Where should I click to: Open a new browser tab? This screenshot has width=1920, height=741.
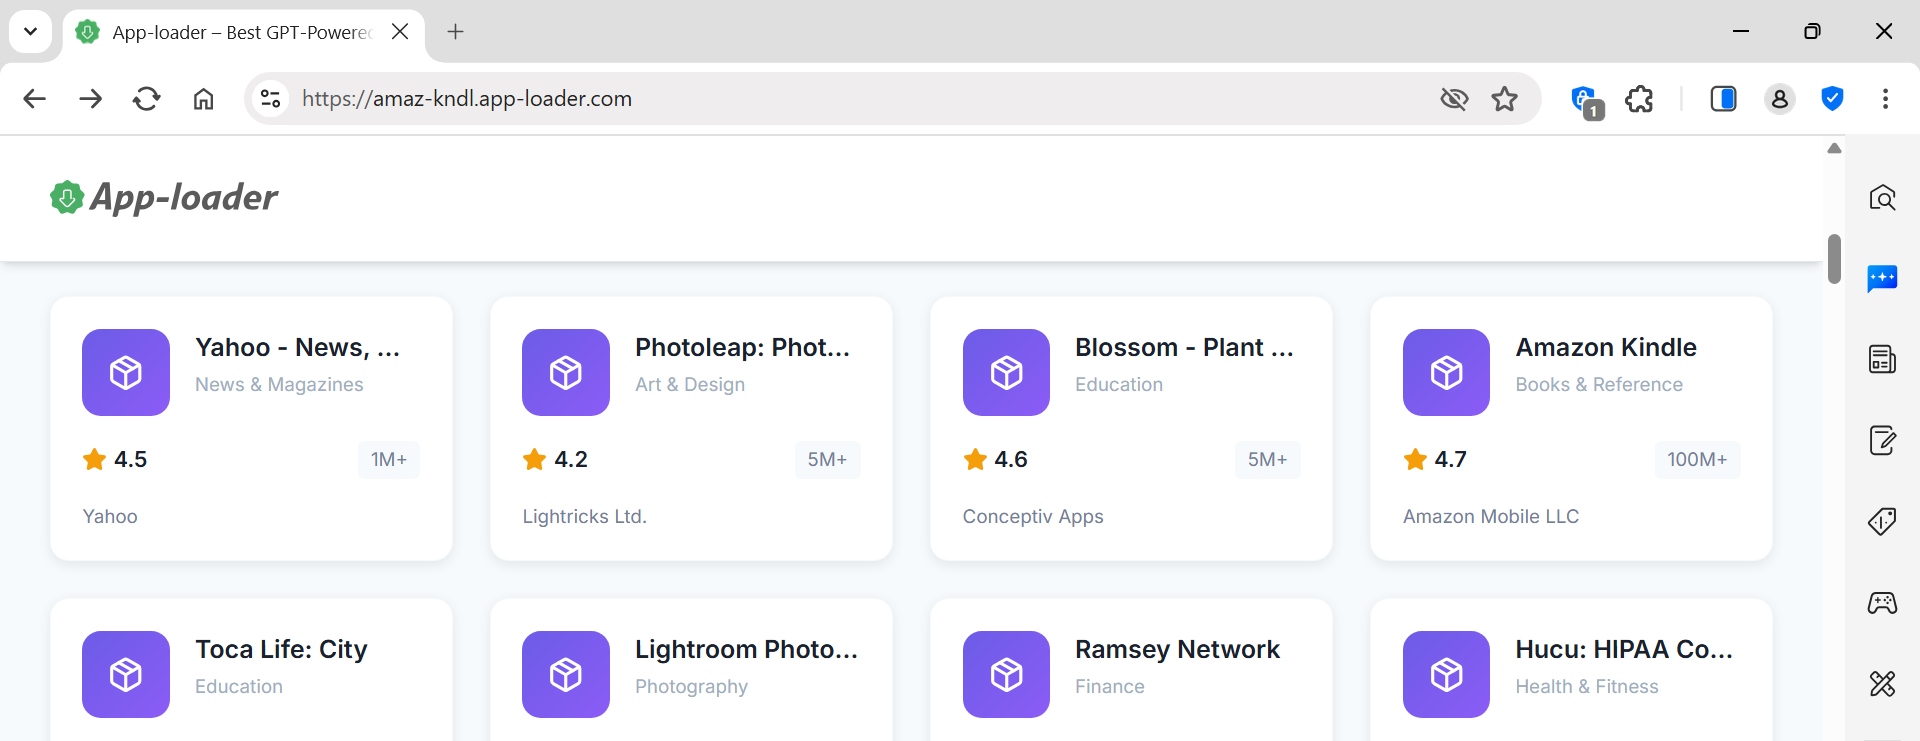coord(456,32)
